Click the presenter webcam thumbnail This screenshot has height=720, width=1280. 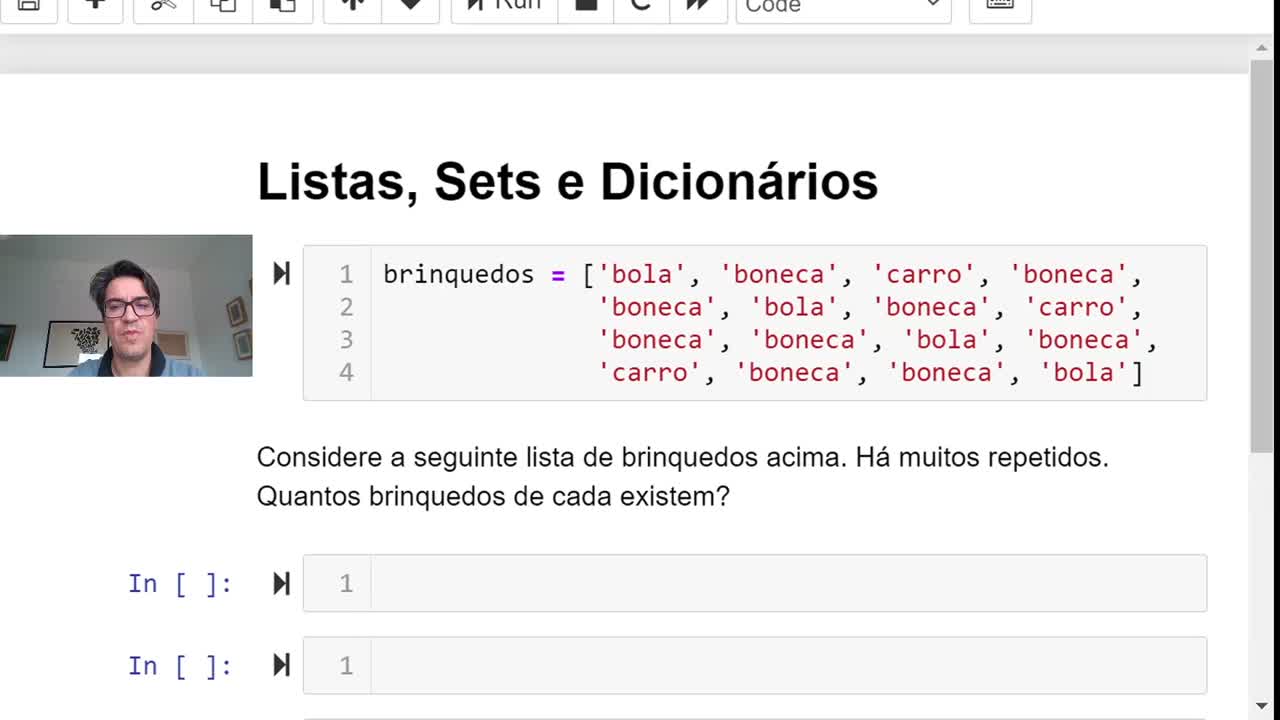click(126, 305)
